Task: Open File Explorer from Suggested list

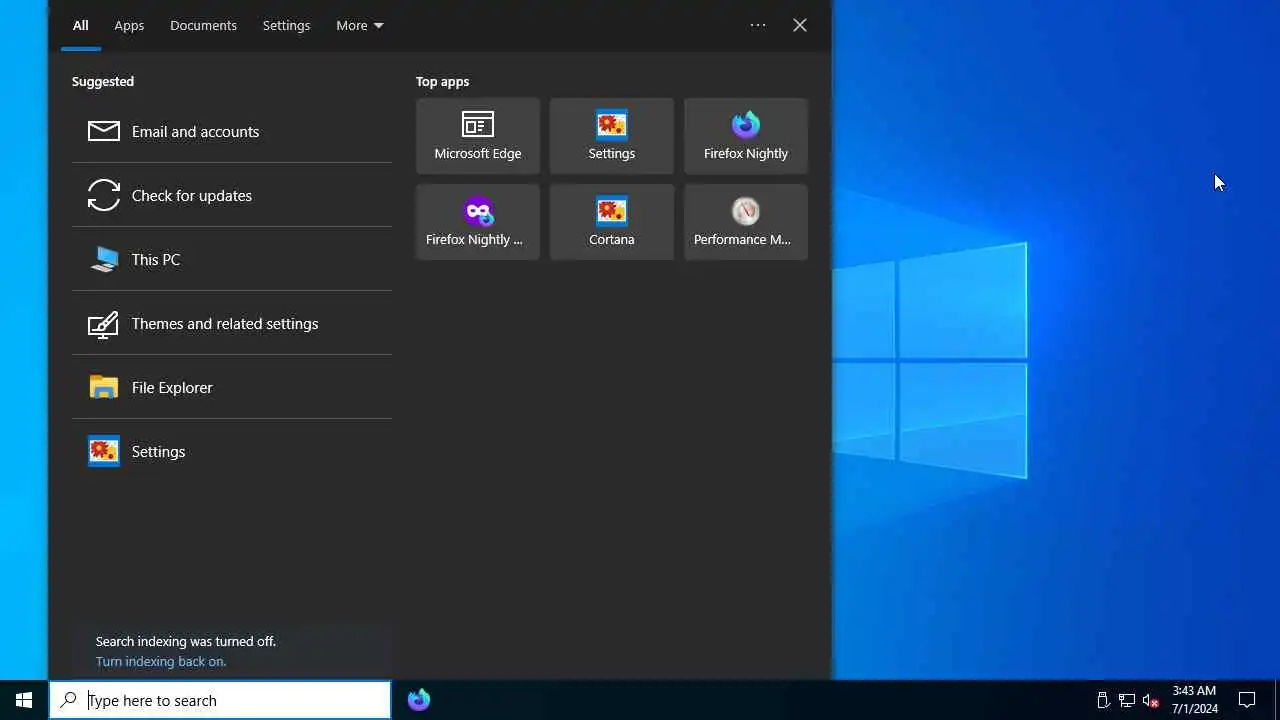Action: pos(232,387)
